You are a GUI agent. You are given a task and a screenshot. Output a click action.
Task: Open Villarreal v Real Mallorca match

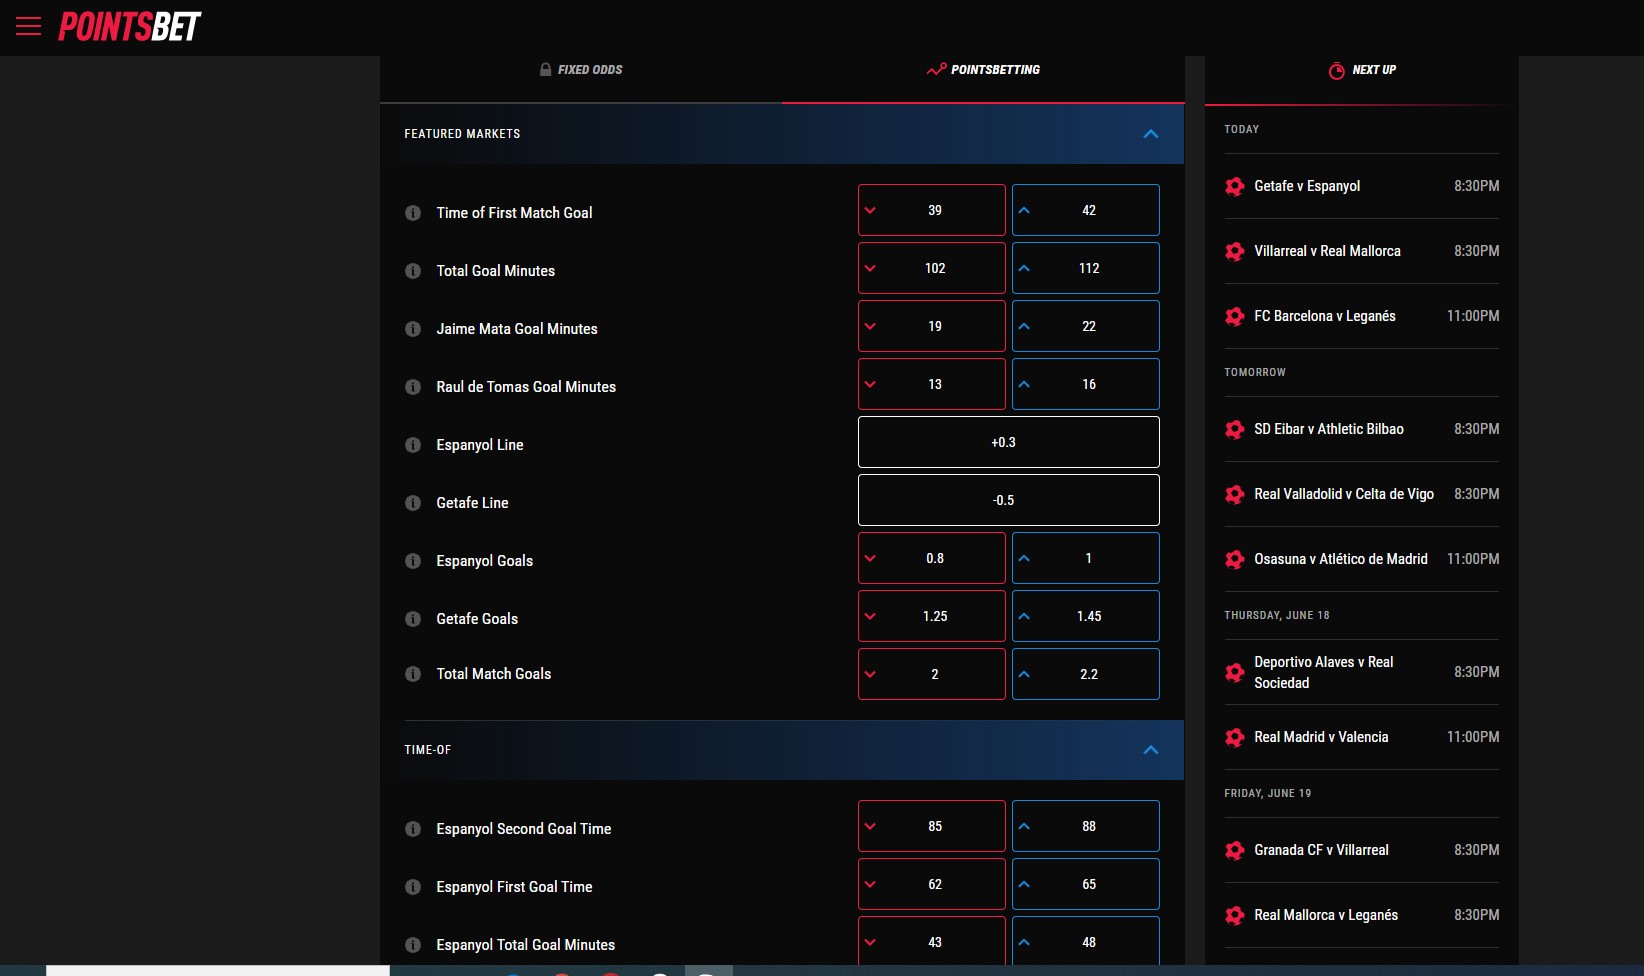(x=1362, y=251)
